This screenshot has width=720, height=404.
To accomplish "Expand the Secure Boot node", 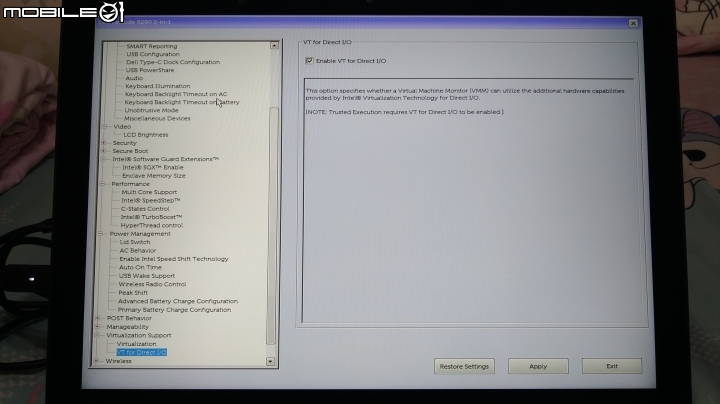I will point(103,151).
